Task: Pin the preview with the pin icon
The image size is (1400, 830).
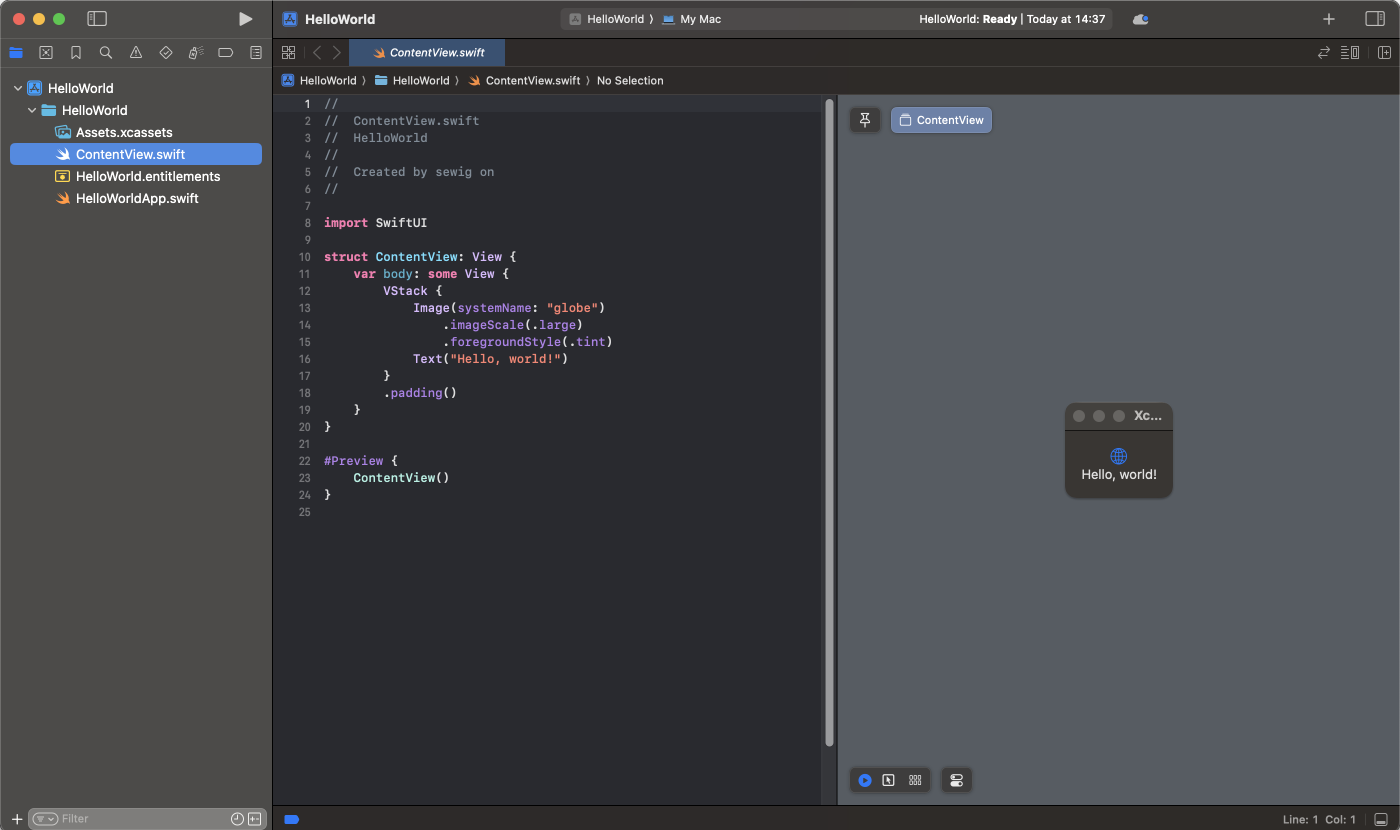Action: click(x=865, y=120)
